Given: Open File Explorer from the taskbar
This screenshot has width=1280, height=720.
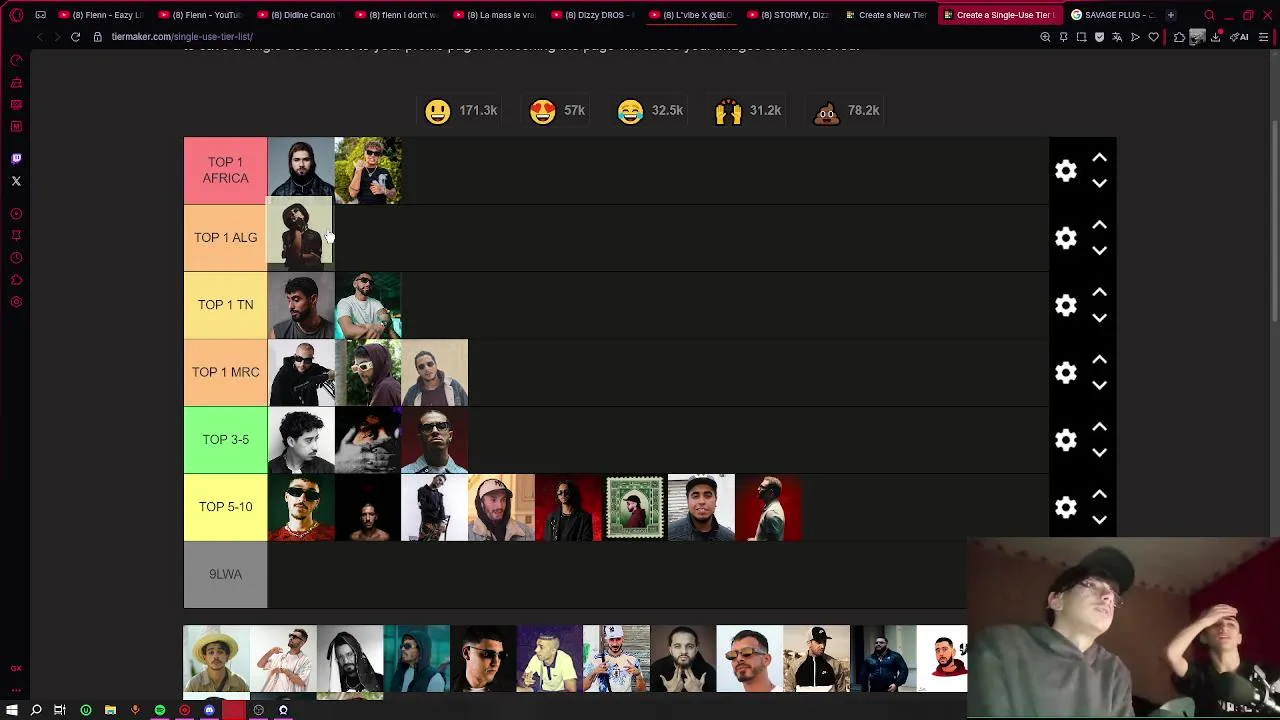Looking at the screenshot, I should 110,710.
